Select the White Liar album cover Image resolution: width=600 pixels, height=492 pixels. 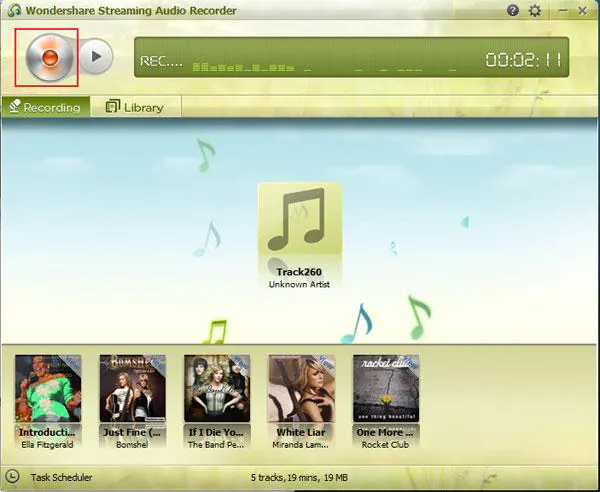click(301, 388)
